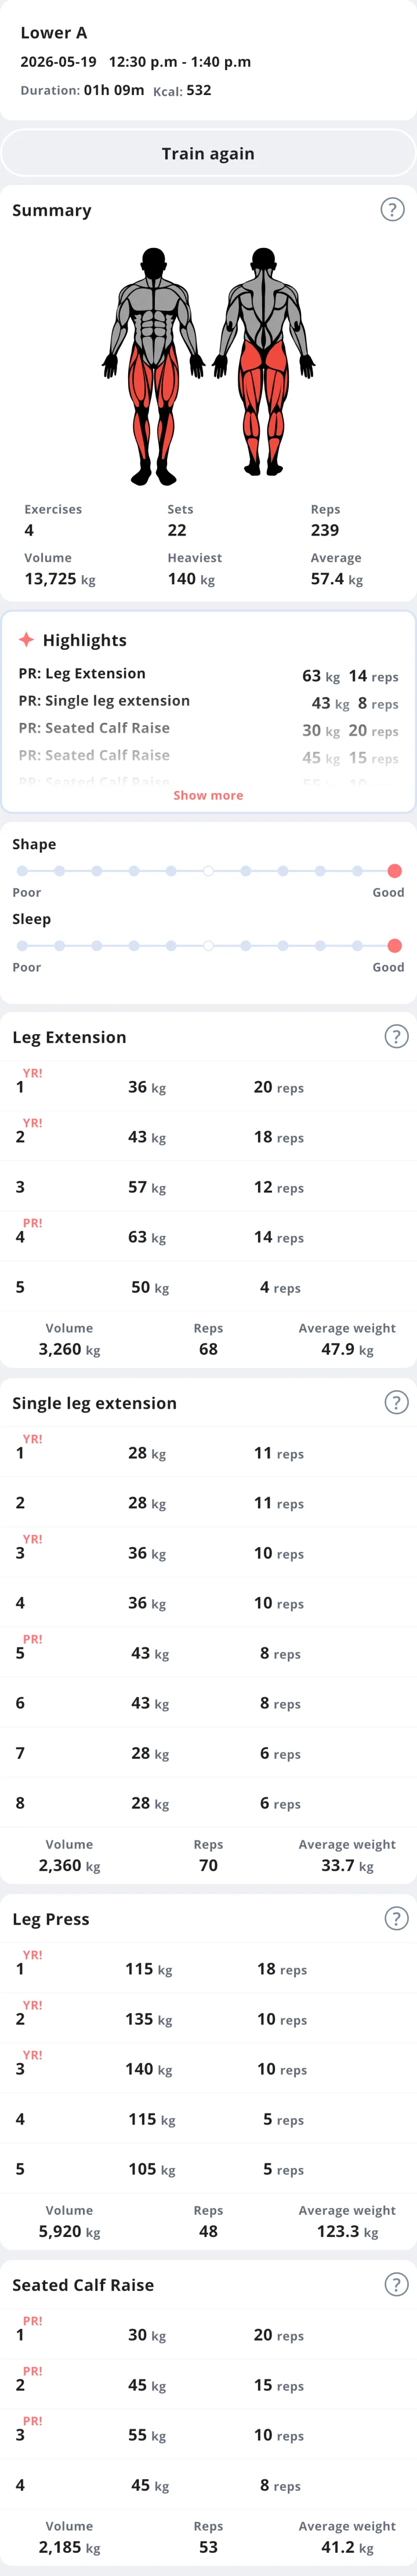Click the Highlights sparkle star icon
Screen dimensions: 417x2576
(x=26, y=639)
